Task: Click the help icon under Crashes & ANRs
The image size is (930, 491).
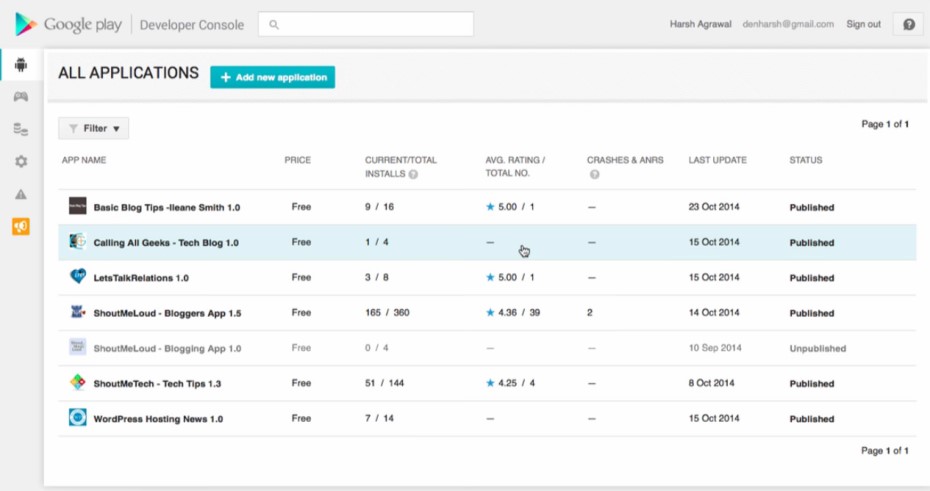Action: pyautogui.click(x=594, y=174)
